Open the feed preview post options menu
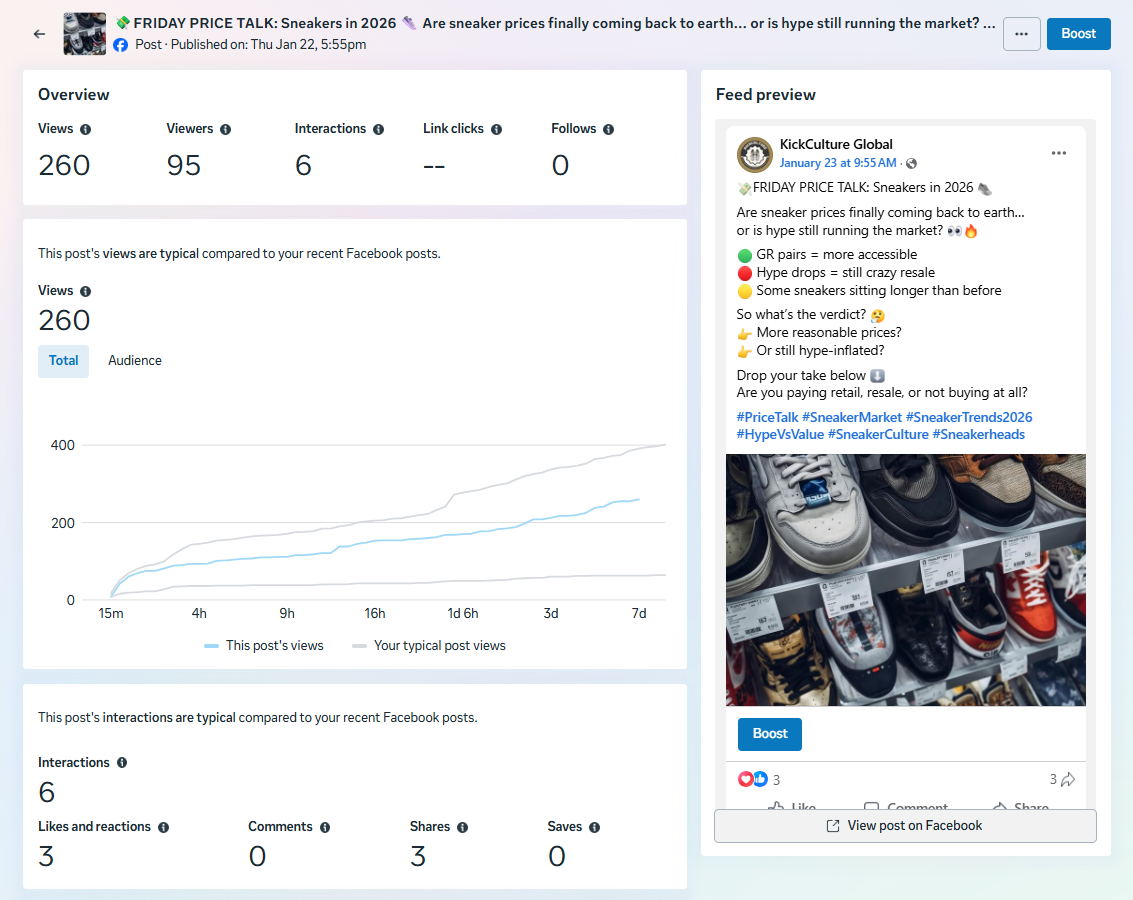This screenshot has height=900, width=1133. [x=1059, y=153]
